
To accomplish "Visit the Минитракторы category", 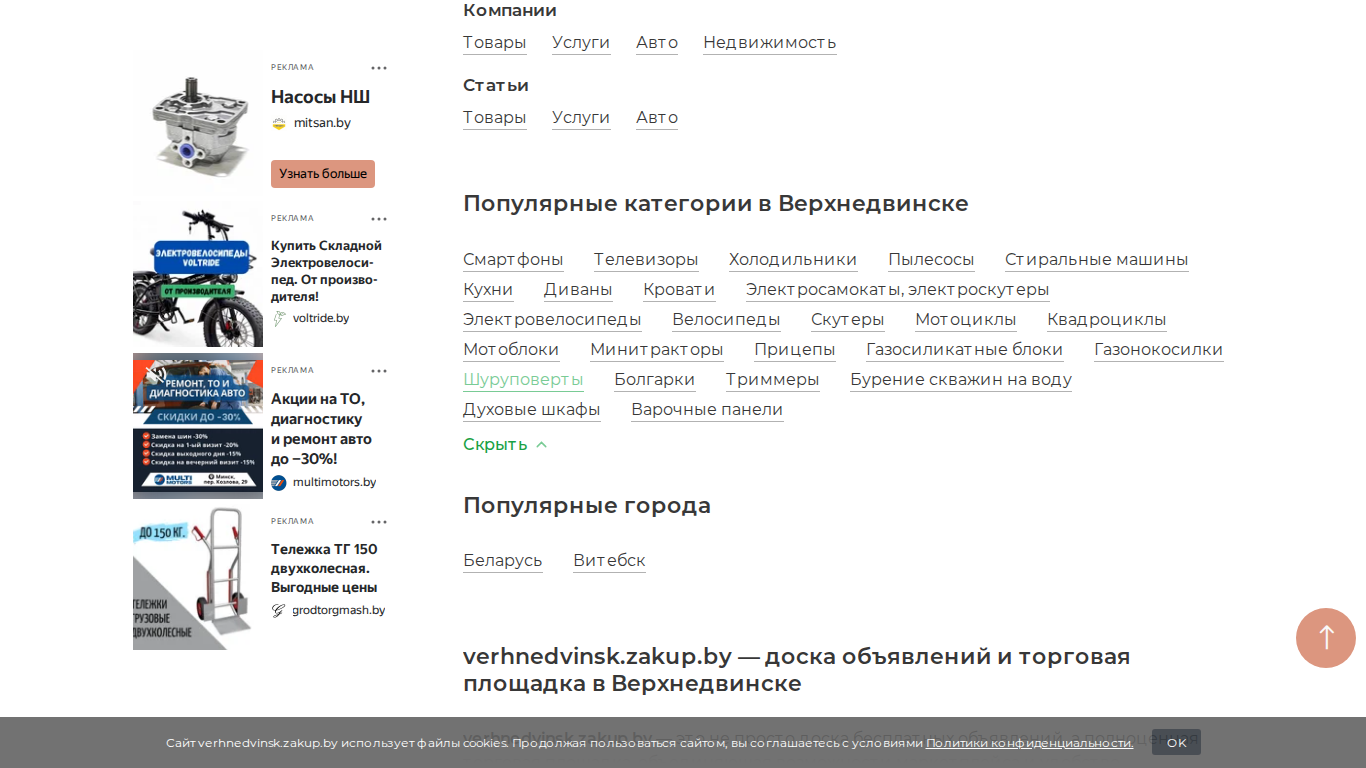I will pyautogui.click(x=657, y=350).
